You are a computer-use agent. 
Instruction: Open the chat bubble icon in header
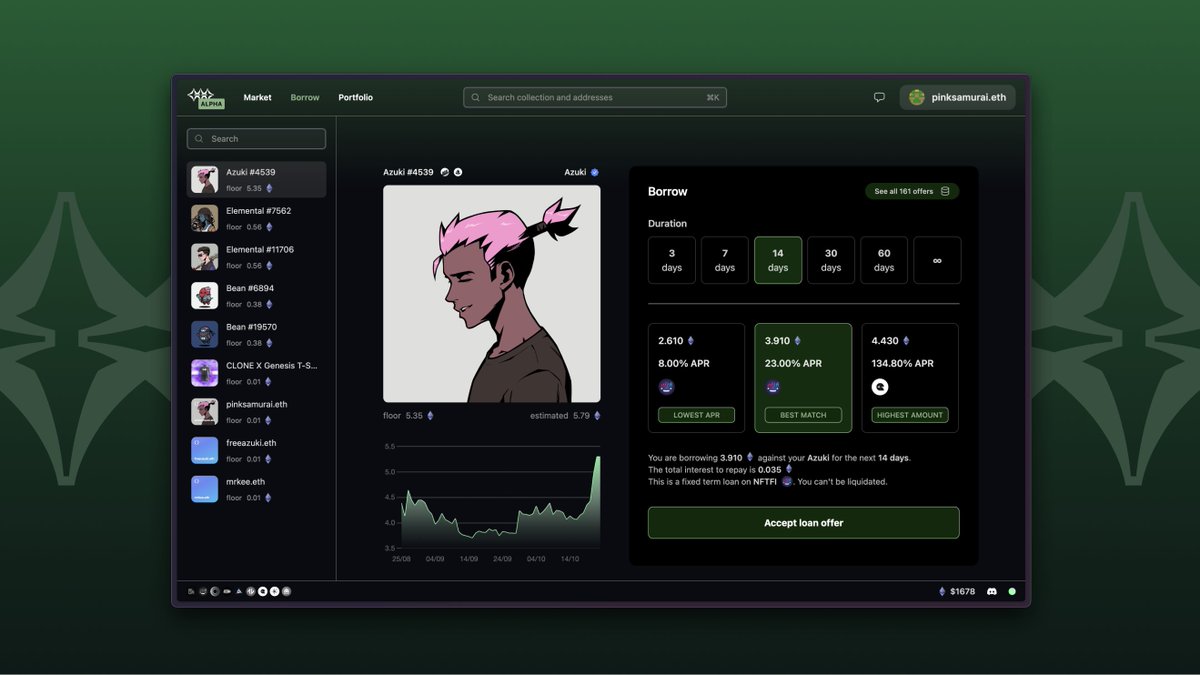879,97
